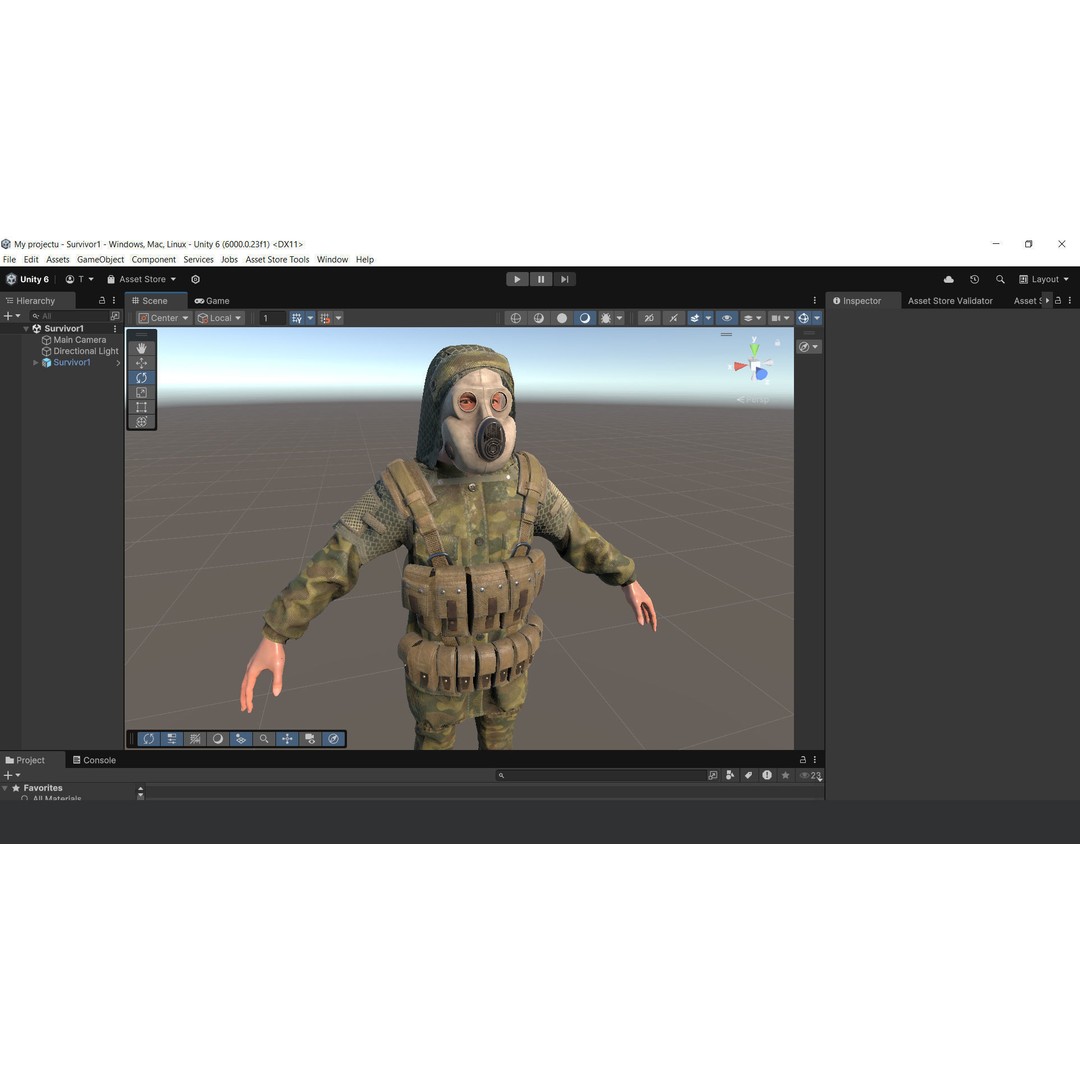Select the Scale tool
Screen dimensions: 1080x1080
[x=141, y=393]
